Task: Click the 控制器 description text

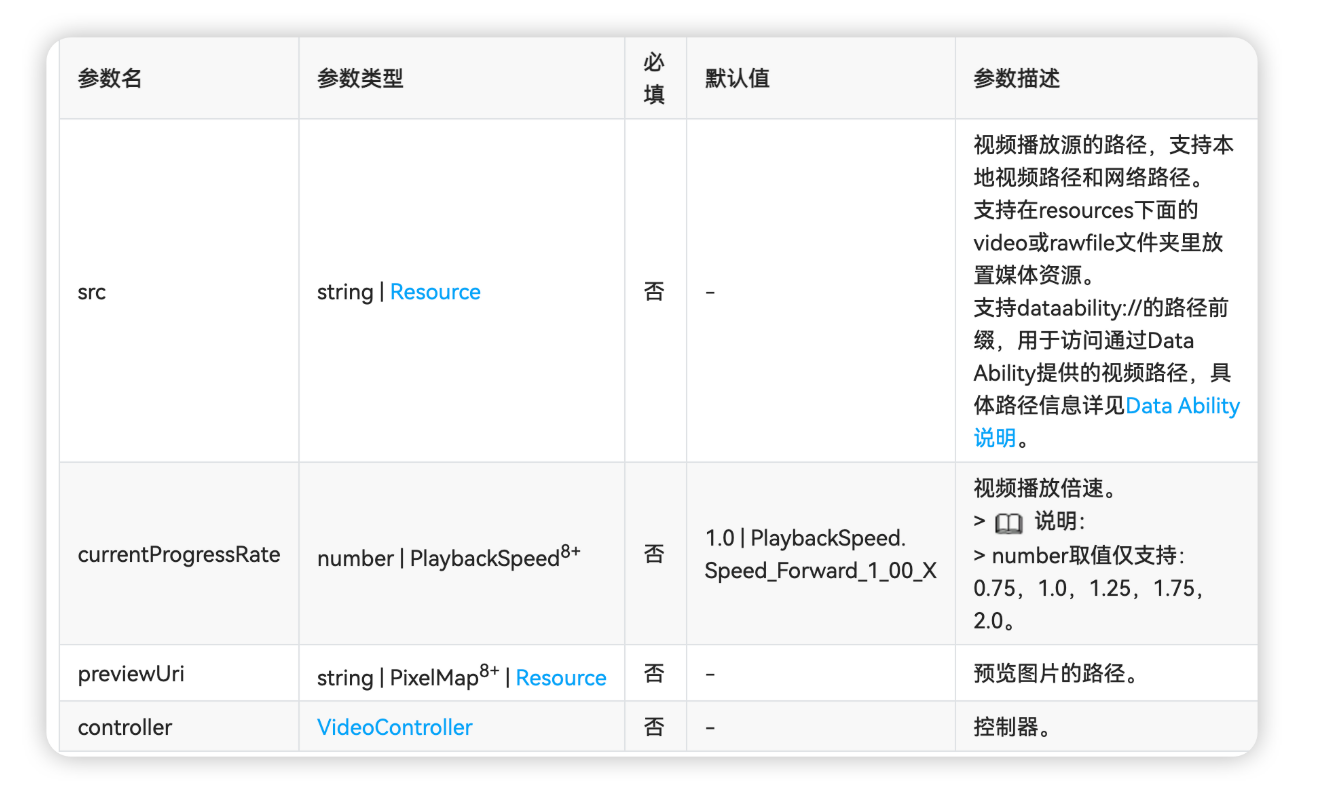Action: (1012, 727)
